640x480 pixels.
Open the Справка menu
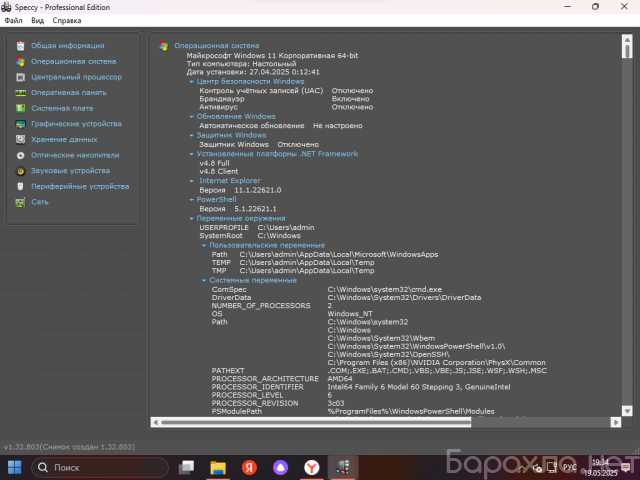(67, 20)
